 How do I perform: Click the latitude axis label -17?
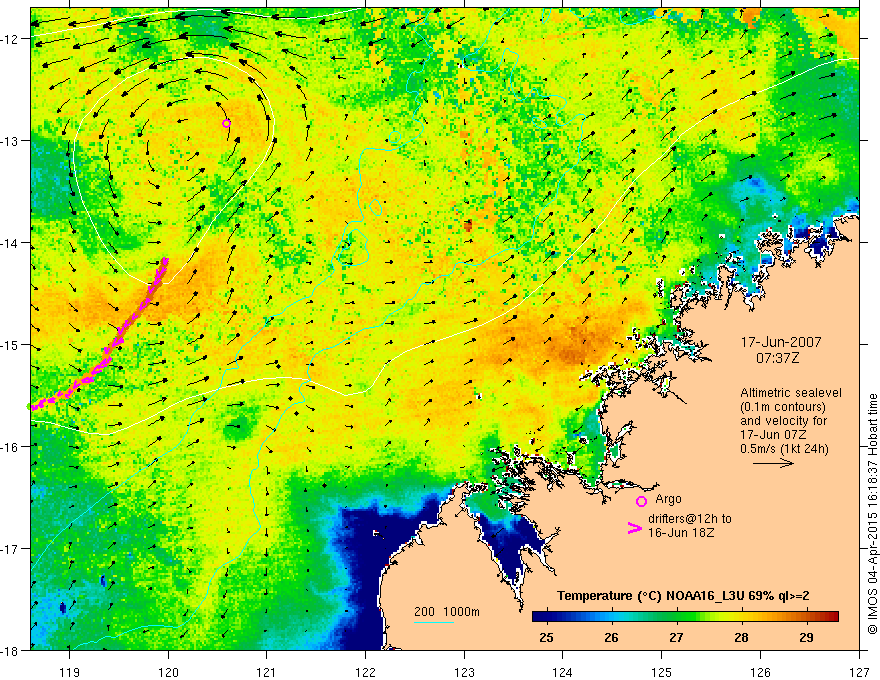11,549
